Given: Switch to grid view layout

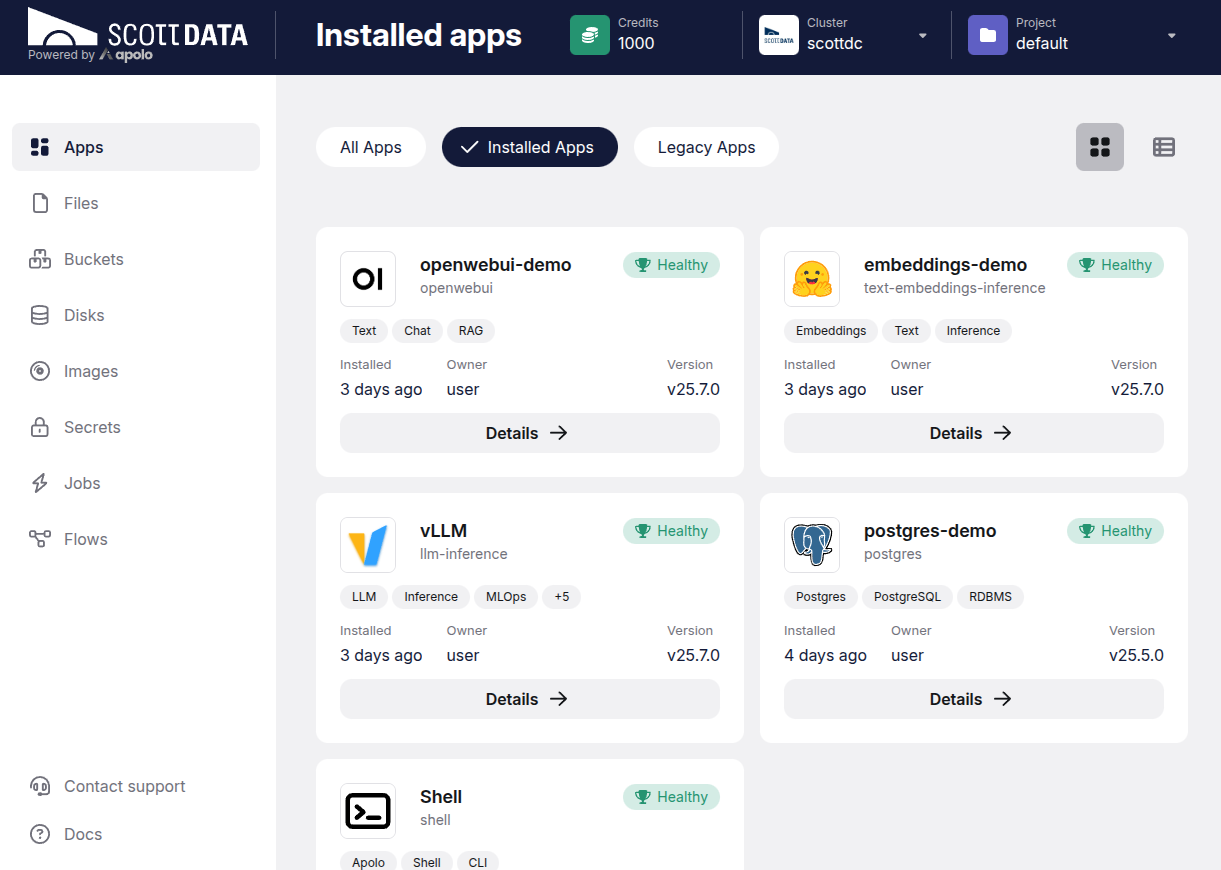Looking at the screenshot, I should point(1100,147).
